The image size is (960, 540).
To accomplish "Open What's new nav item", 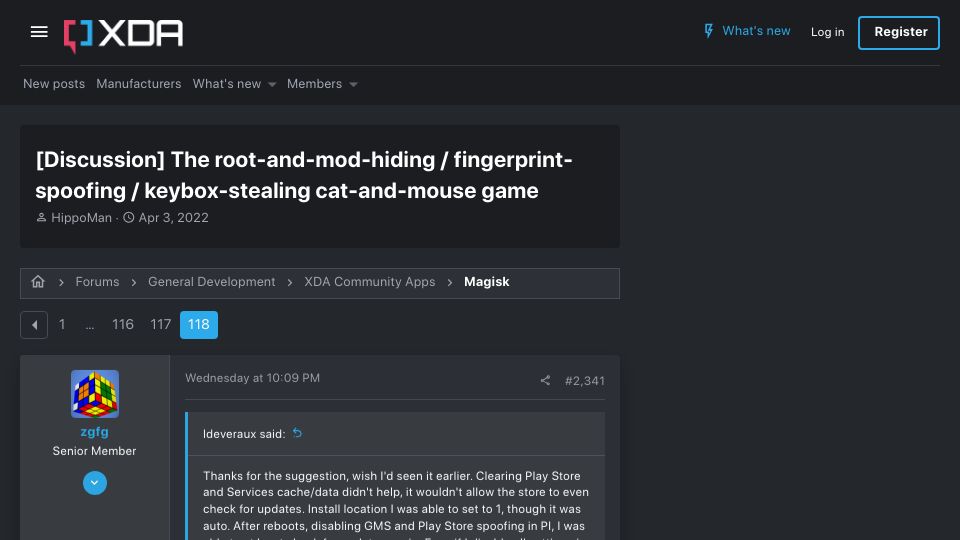I will pos(227,84).
